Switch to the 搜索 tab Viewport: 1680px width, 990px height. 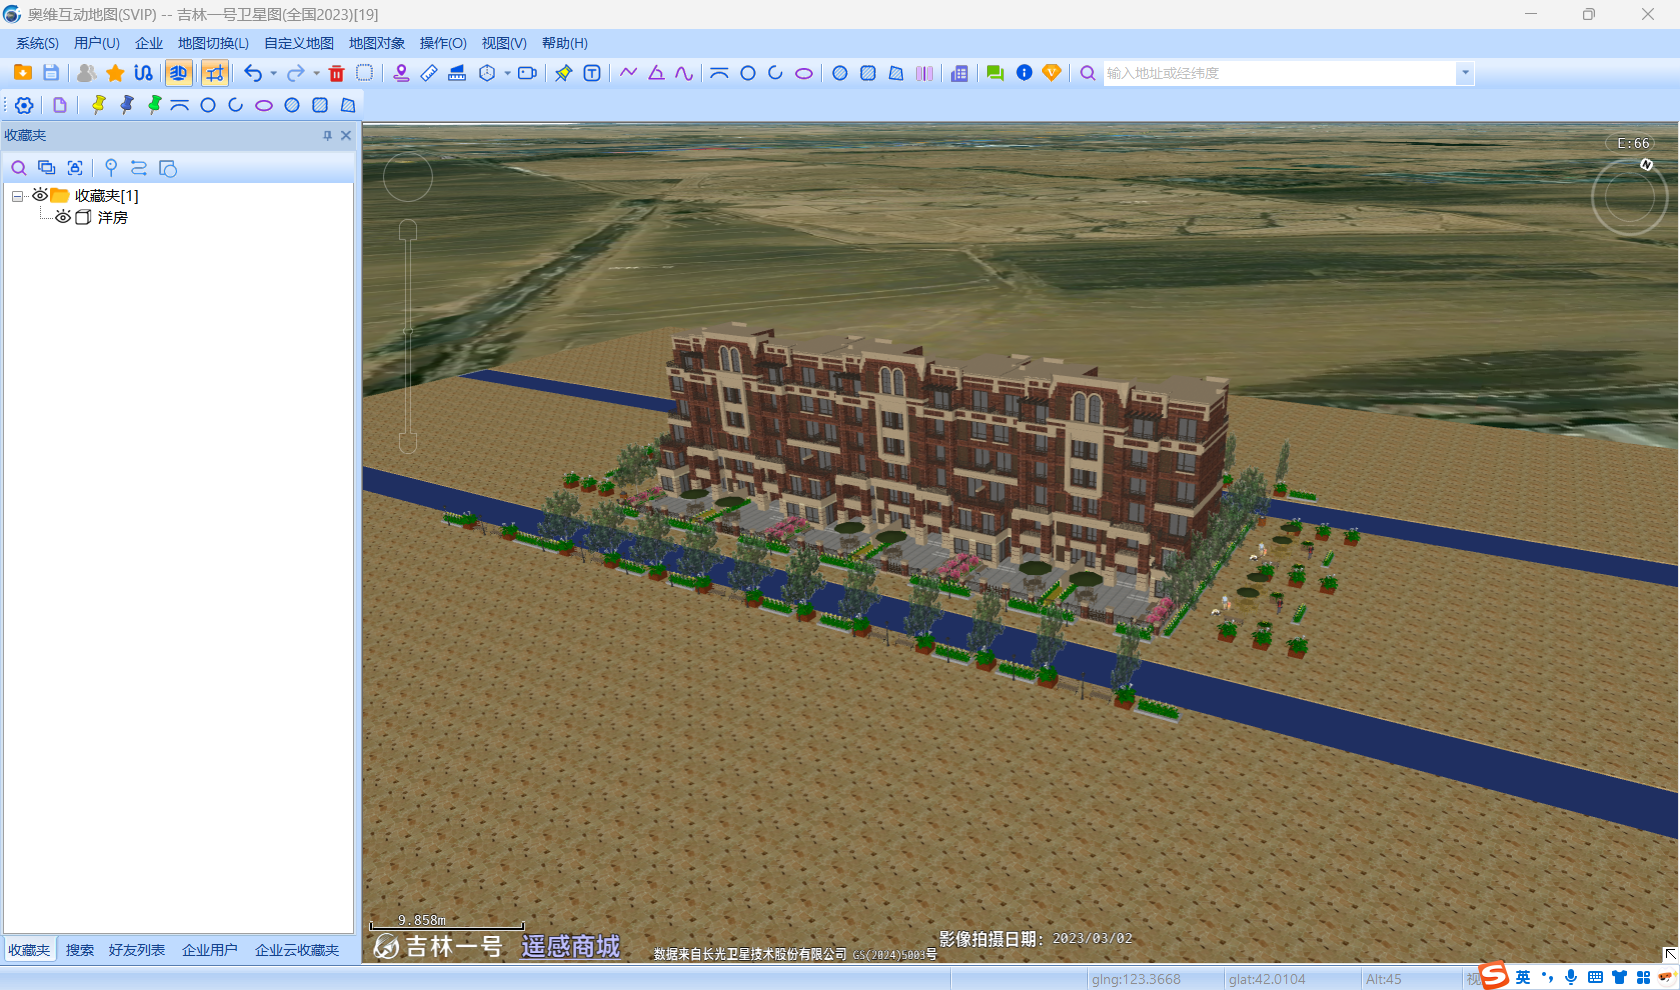pyautogui.click(x=80, y=950)
